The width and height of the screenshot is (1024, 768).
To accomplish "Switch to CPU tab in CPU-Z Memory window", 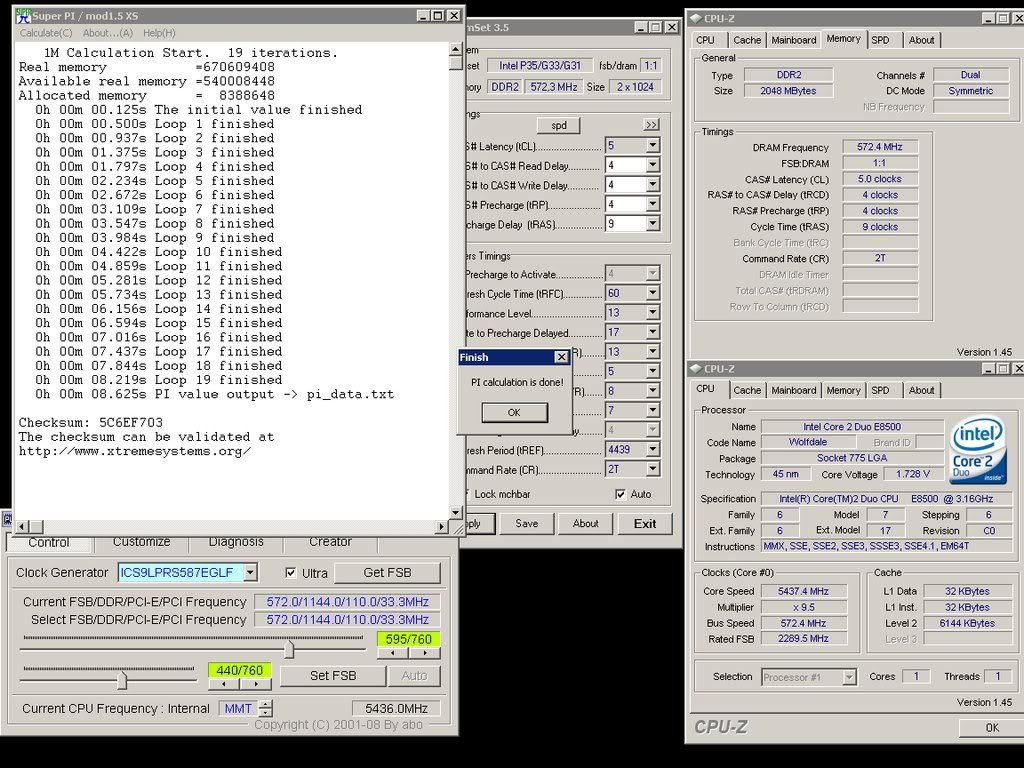I will point(705,40).
